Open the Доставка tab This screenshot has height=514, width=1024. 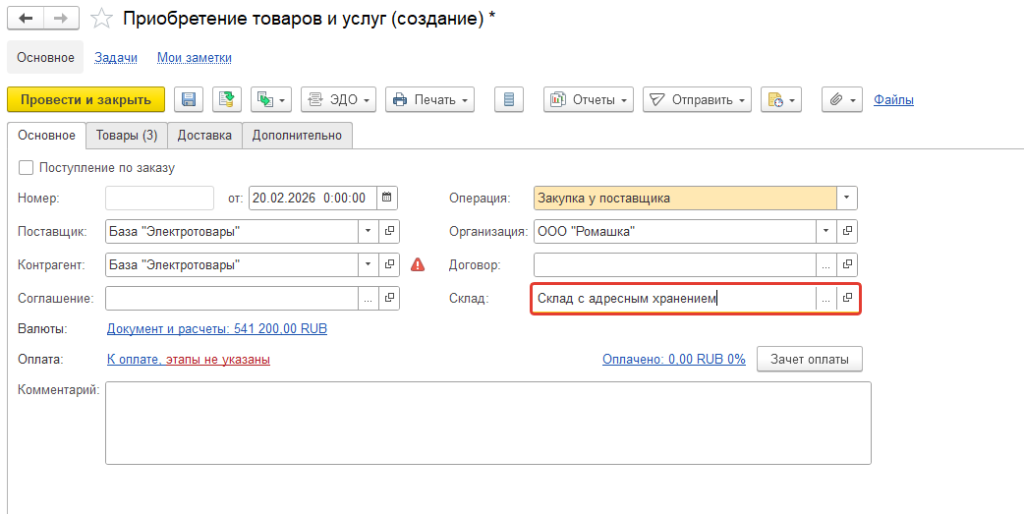tap(204, 135)
